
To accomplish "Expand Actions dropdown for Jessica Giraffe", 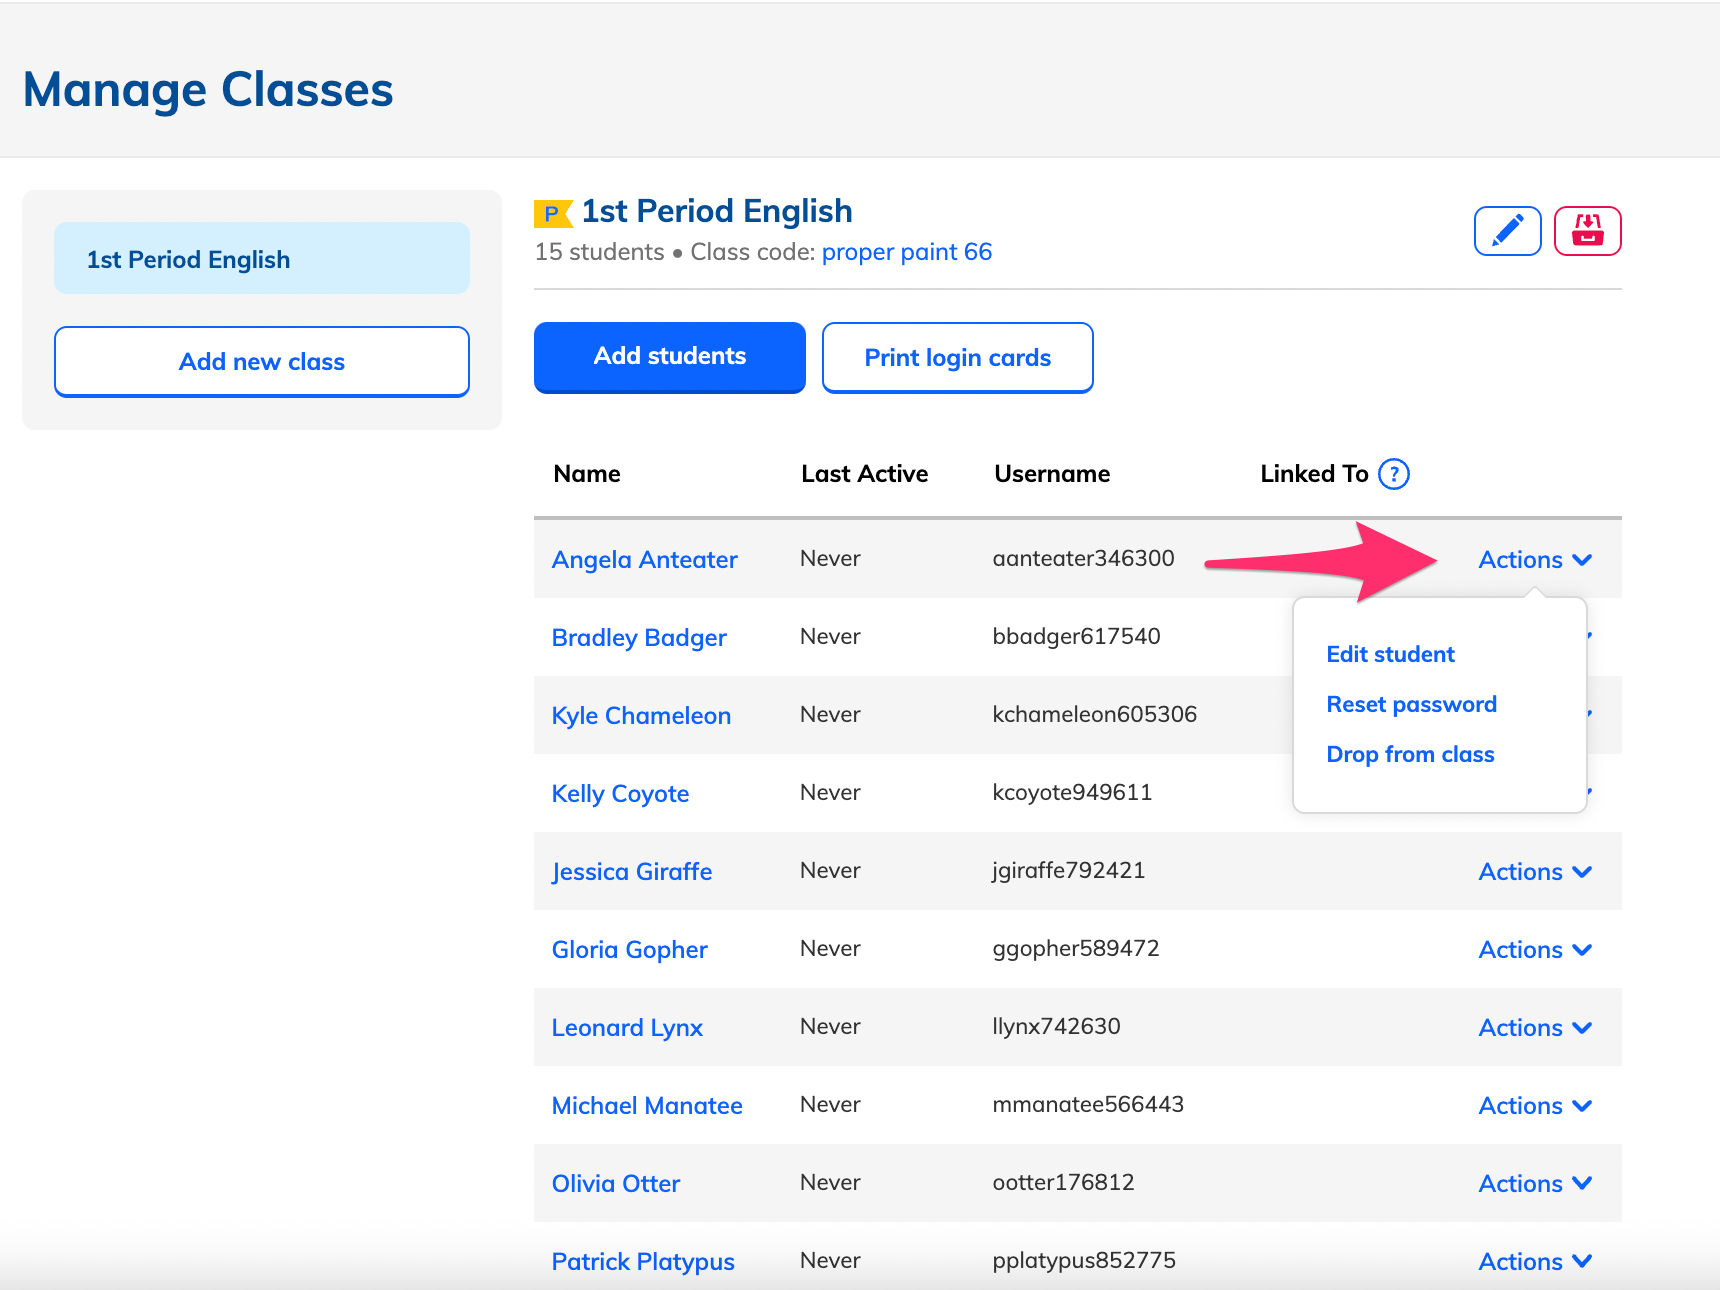I will [x=1535, y=872].
